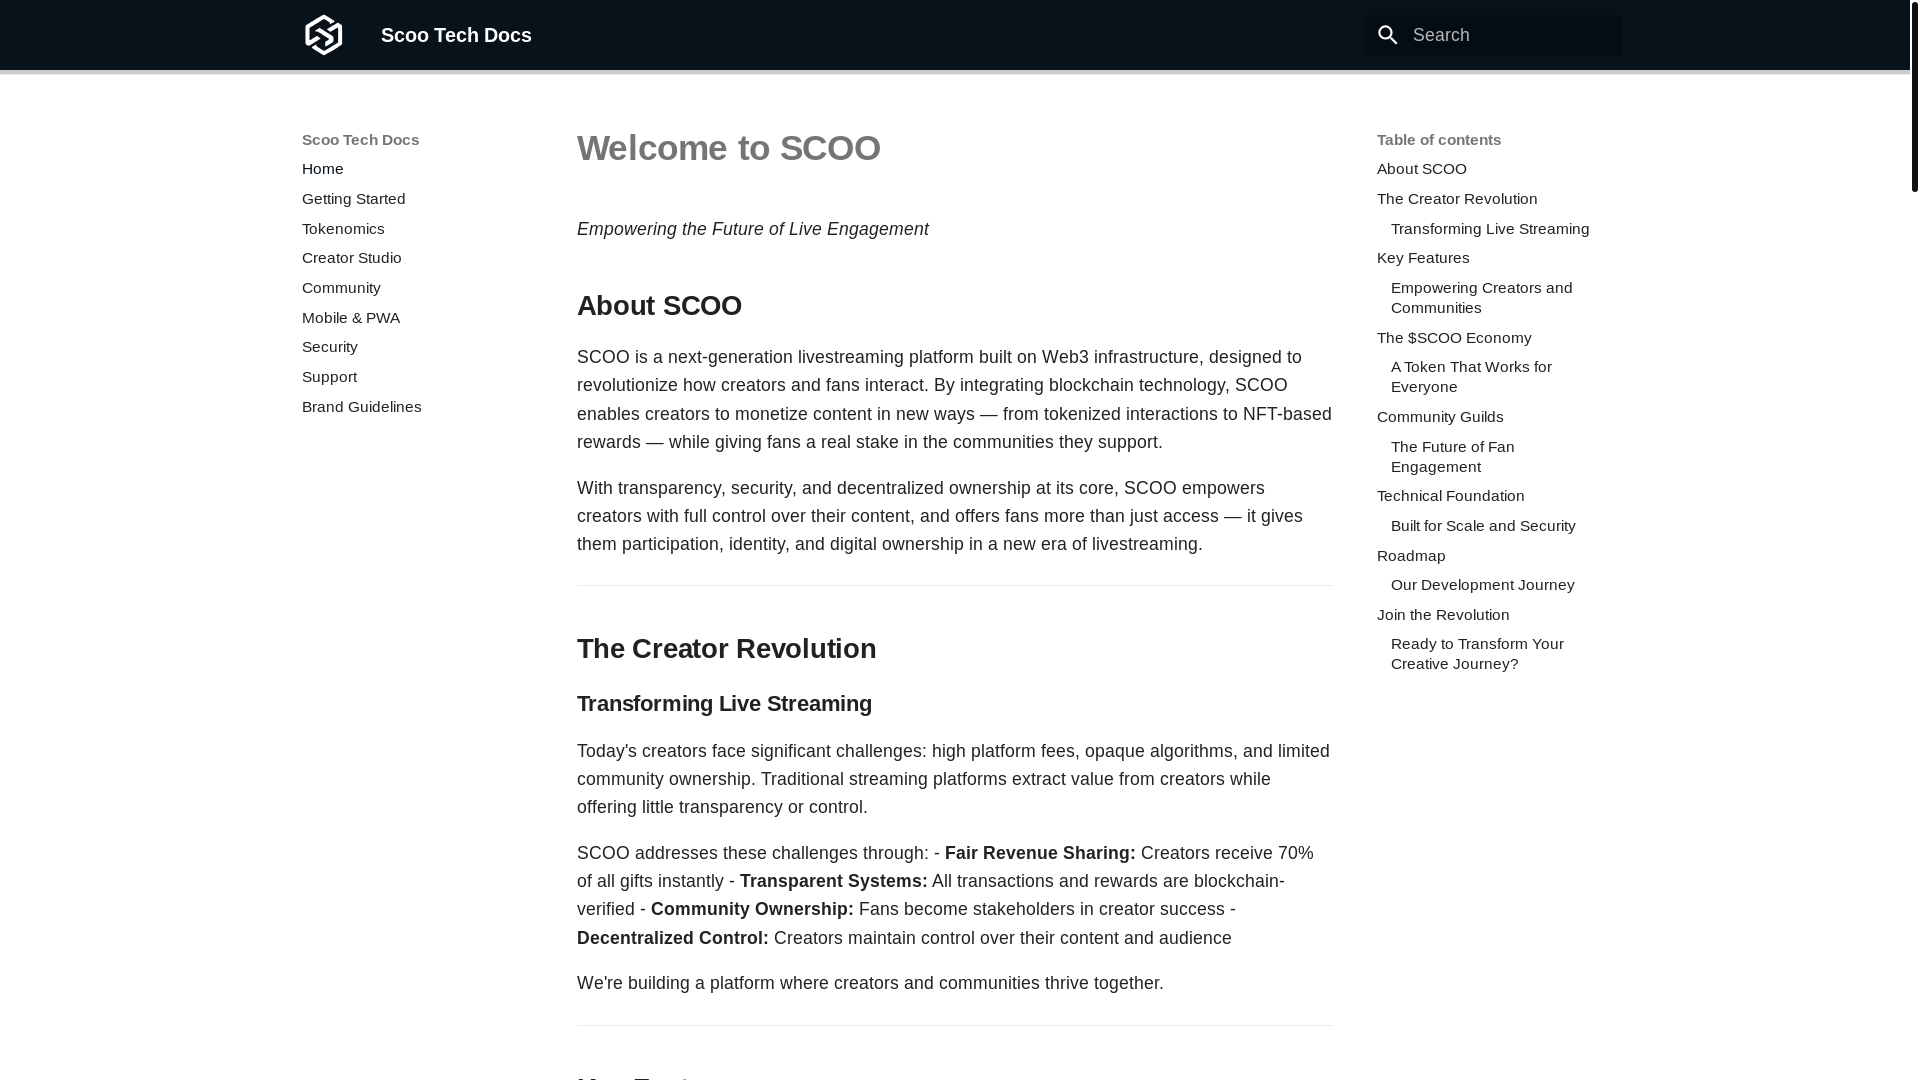Click the Transparent Systems bold text
1920x1080 pixels.
coord(834,881)
